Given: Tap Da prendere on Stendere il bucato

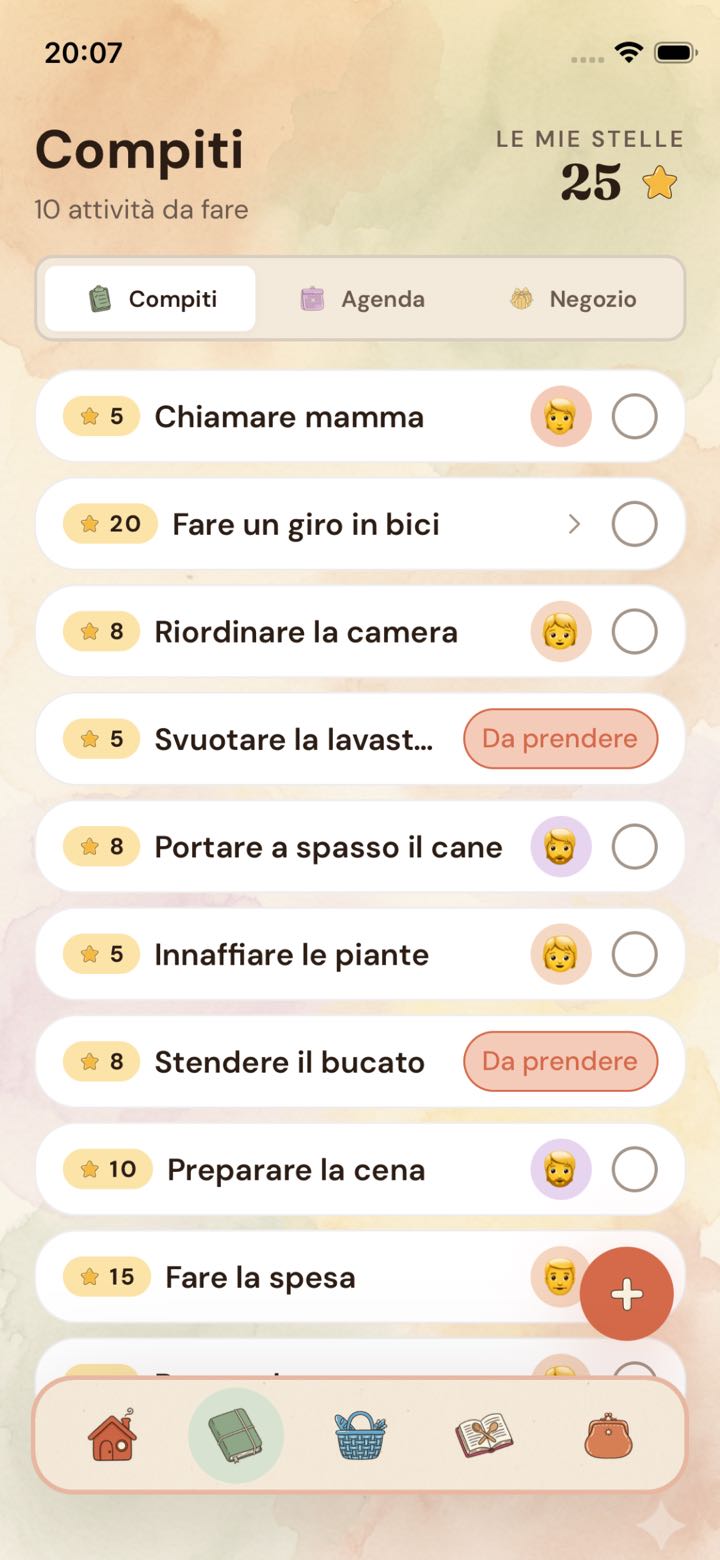Looking at the screenshot, I should (x=560, y=1061).
